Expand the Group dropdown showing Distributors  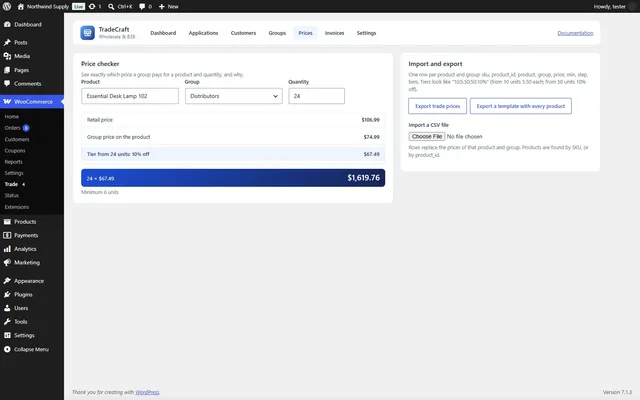(x=233, y=96)
